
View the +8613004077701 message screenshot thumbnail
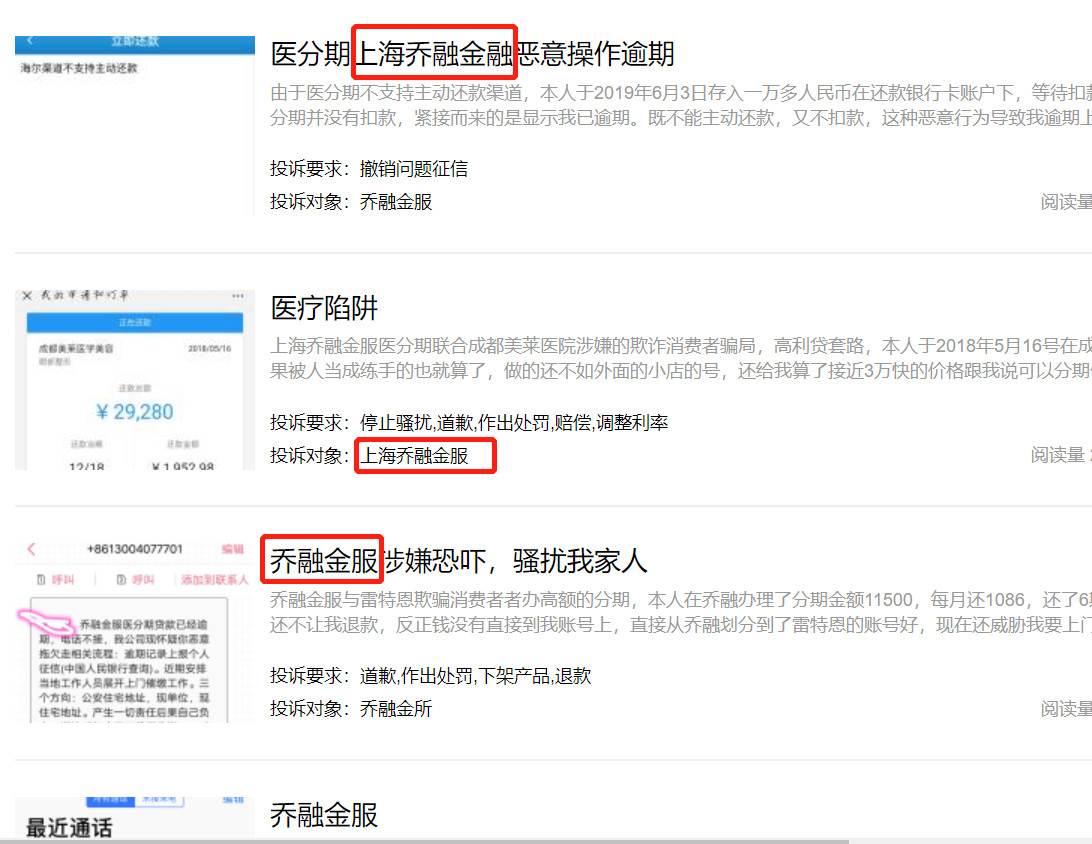[x=135, y=632]
